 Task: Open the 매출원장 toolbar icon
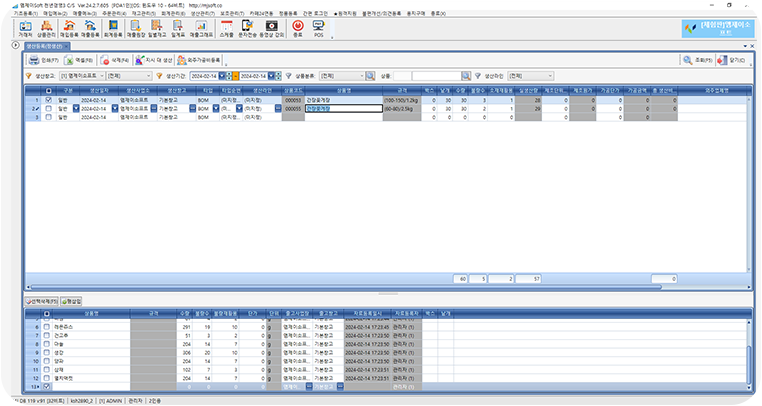(136, 29)
